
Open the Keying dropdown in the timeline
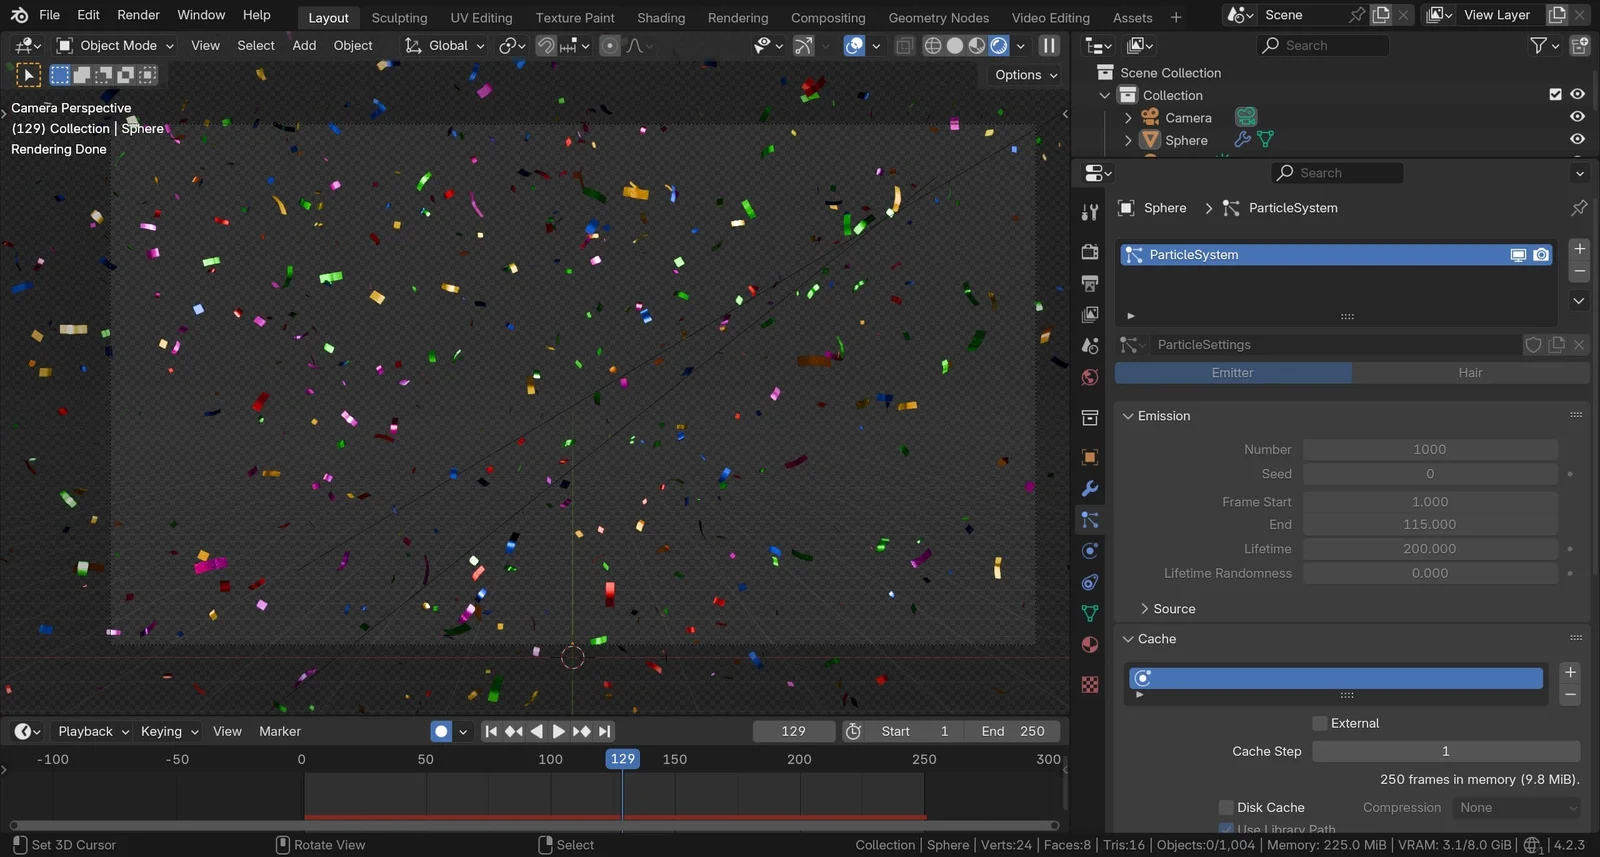pos(169,731)
